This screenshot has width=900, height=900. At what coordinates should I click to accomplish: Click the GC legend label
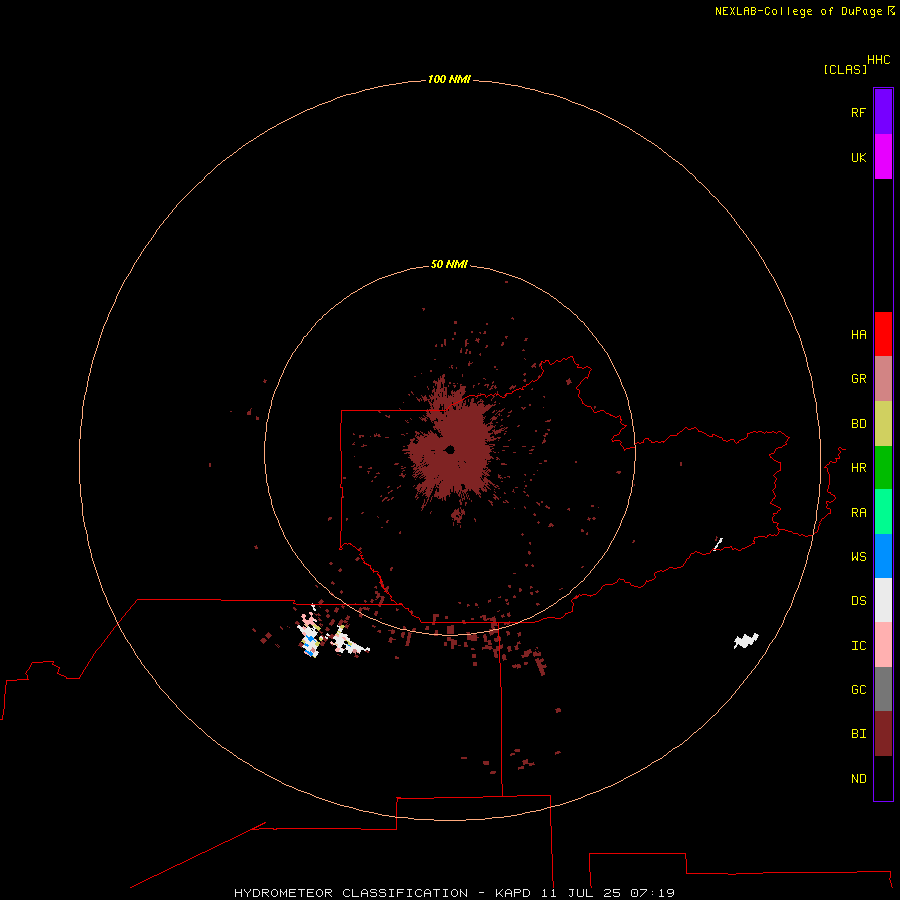tap(858, 690)
